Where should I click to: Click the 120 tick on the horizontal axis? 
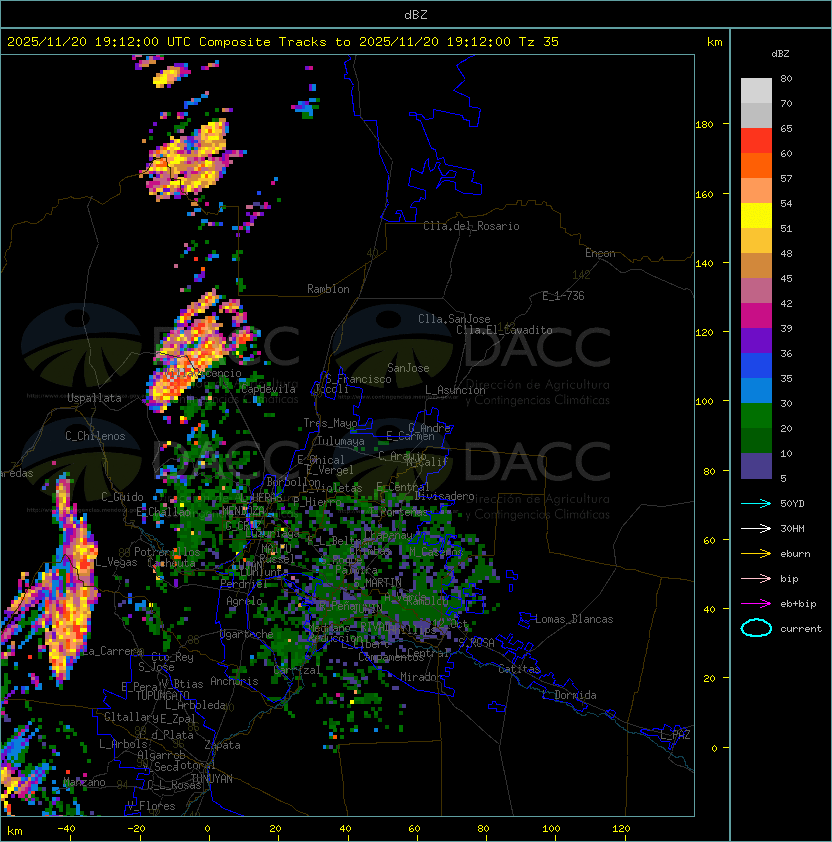tap(621, 829)
